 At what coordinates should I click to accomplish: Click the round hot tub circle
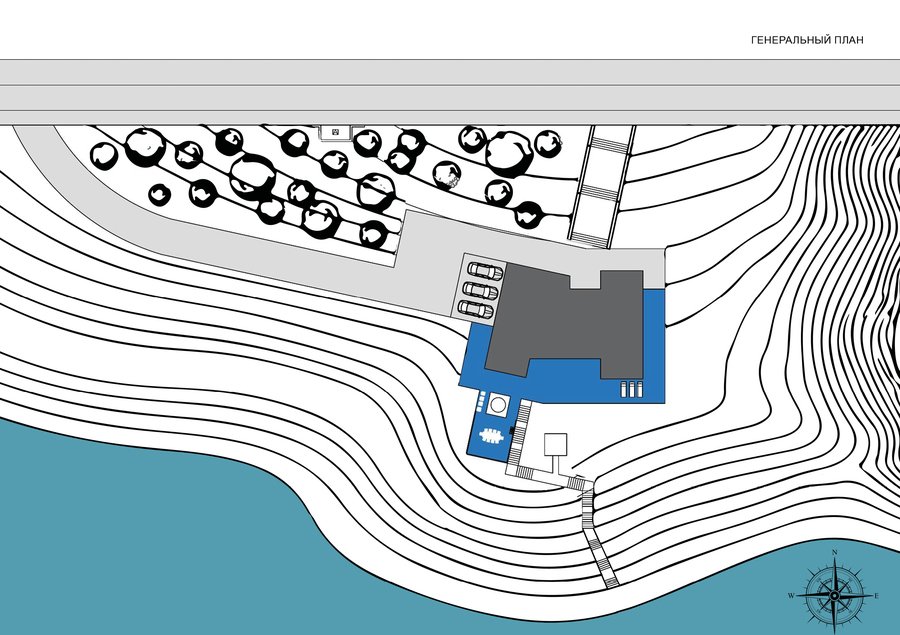[497, 404]
